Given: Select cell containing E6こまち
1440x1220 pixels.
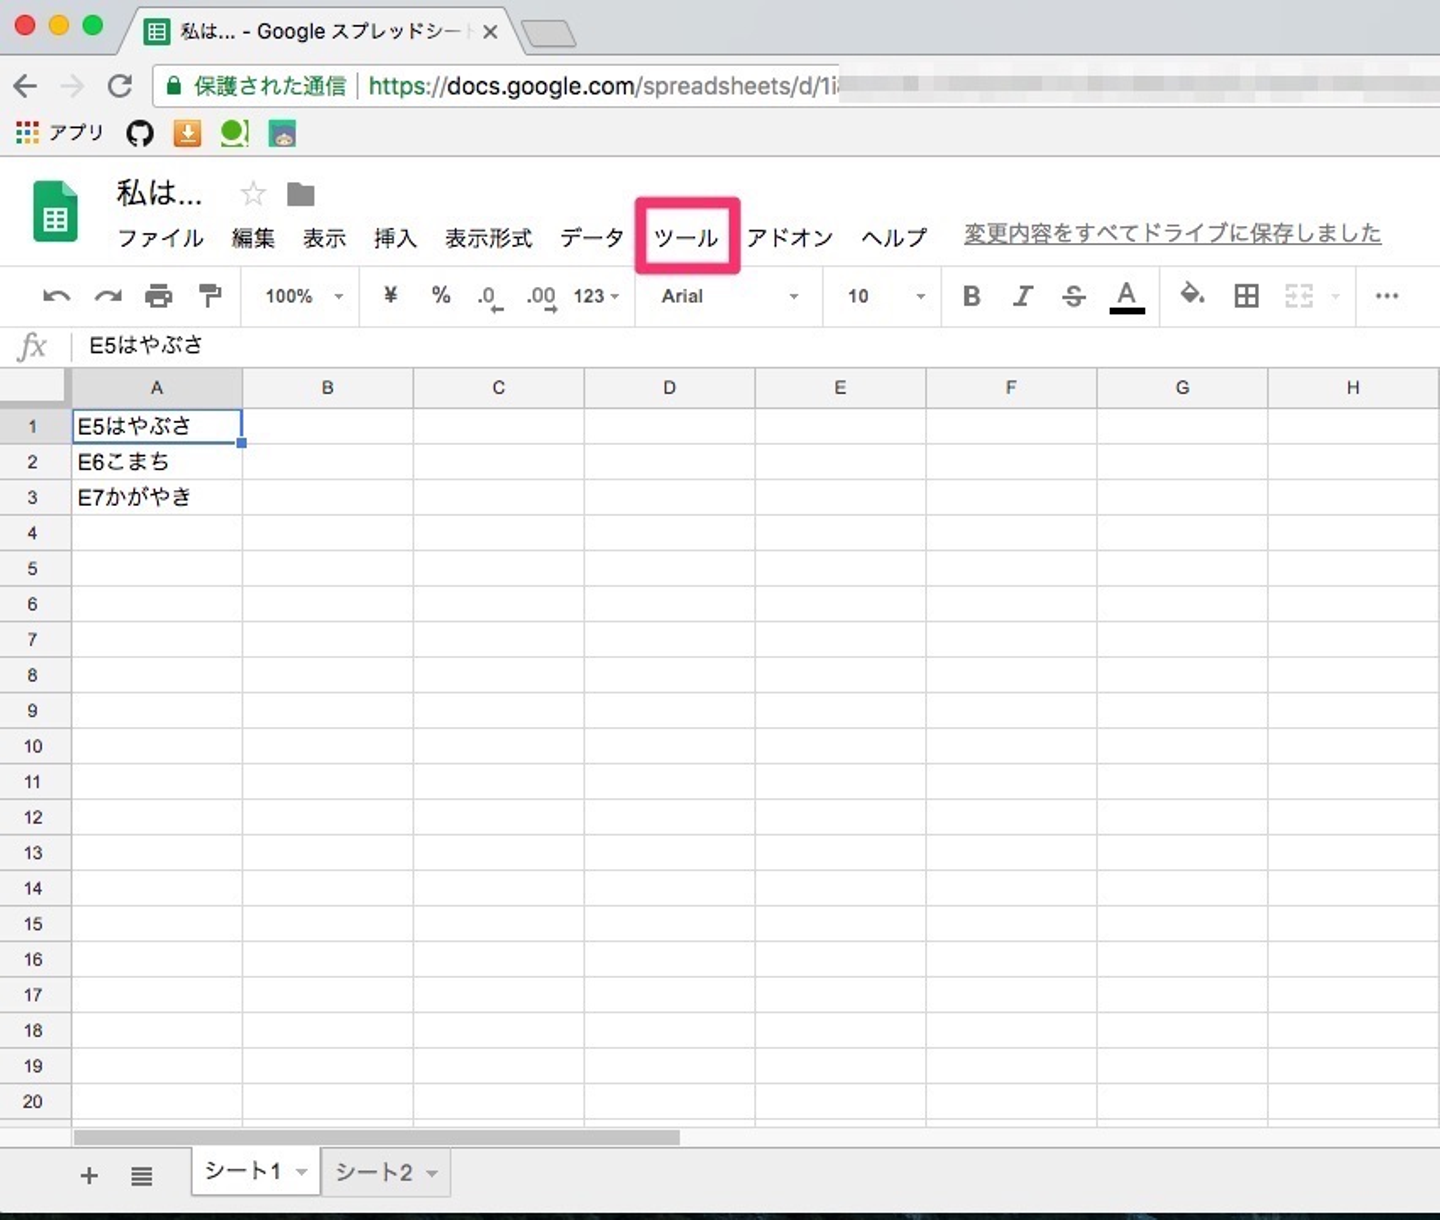Looking at the screenshot, I should pos(157,462).
